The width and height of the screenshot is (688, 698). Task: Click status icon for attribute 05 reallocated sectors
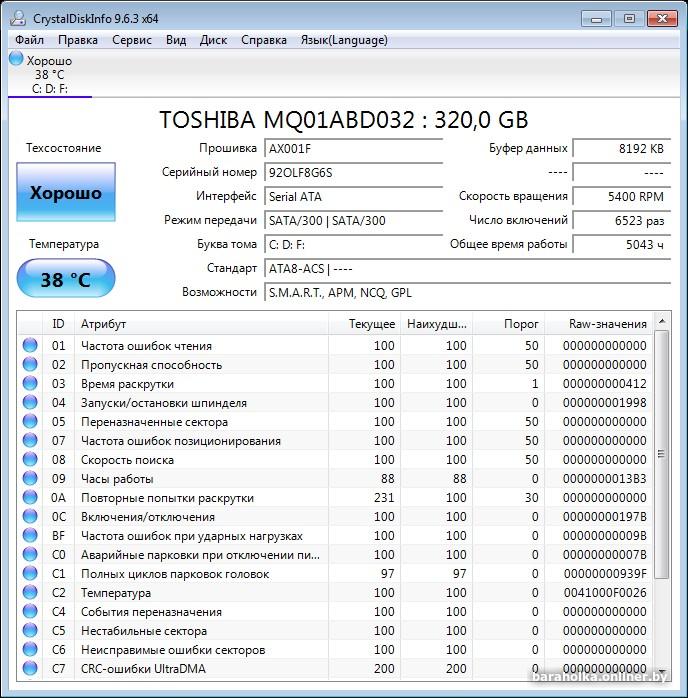click(30, 422)
